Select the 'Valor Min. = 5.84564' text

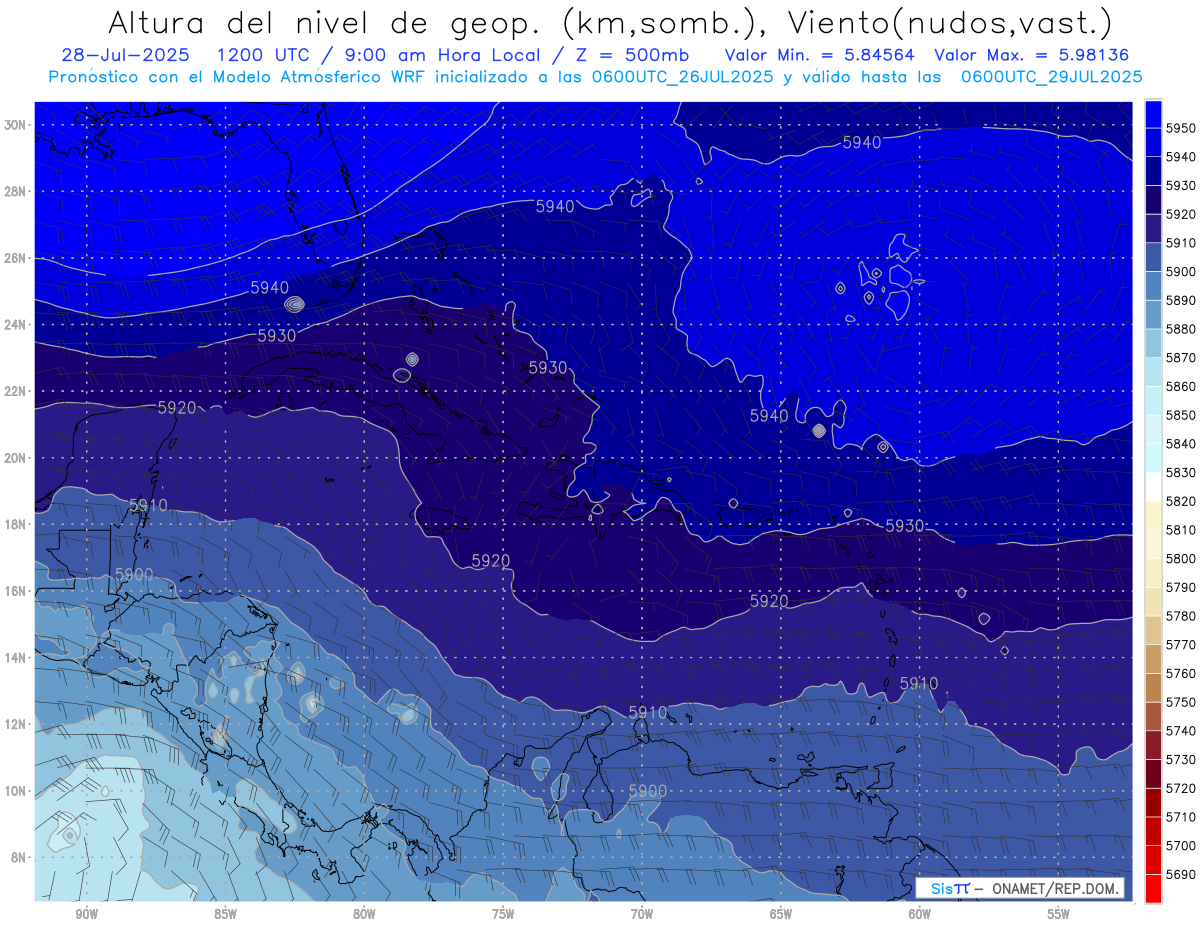[x=821, y=56]
